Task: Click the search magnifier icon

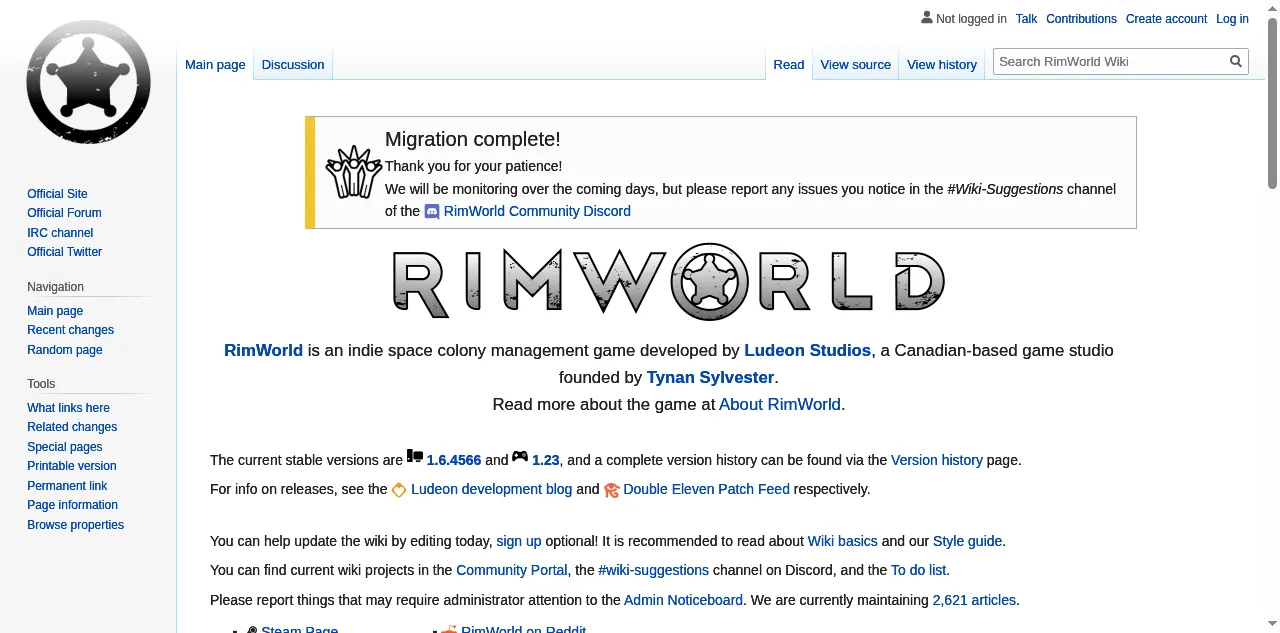Action: [1236, 61]
